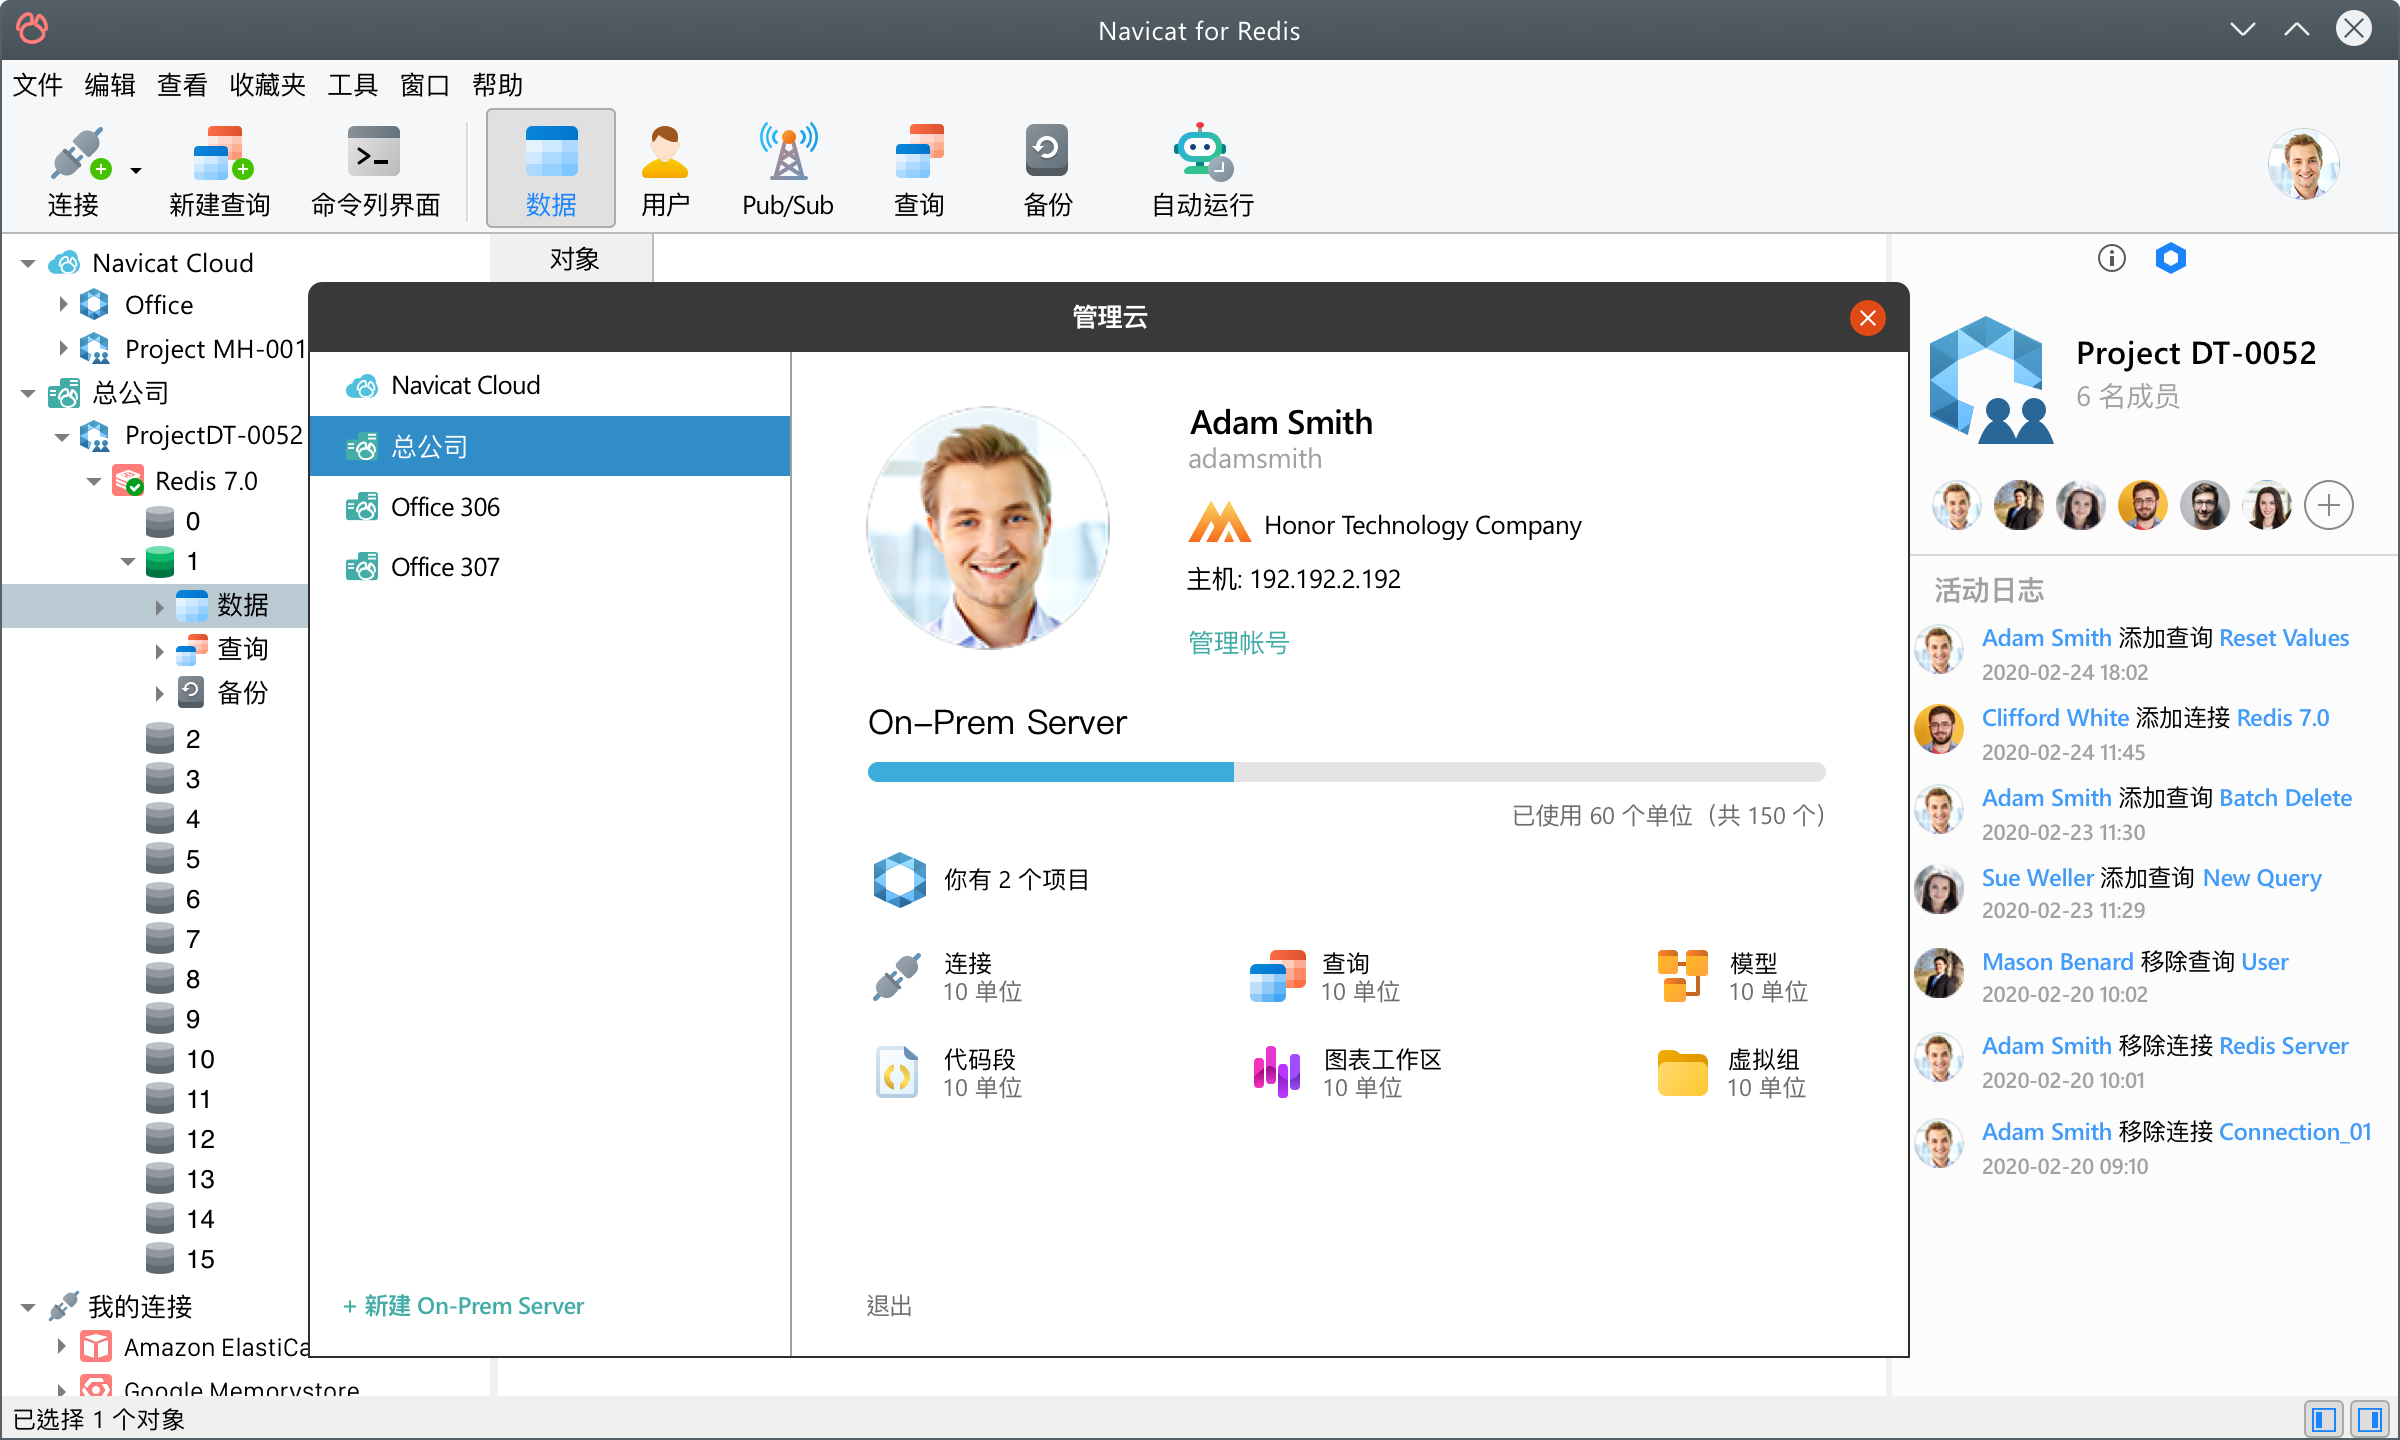
Task: Open the Automation (自动运行) tool
Action: pos(1202,170)
